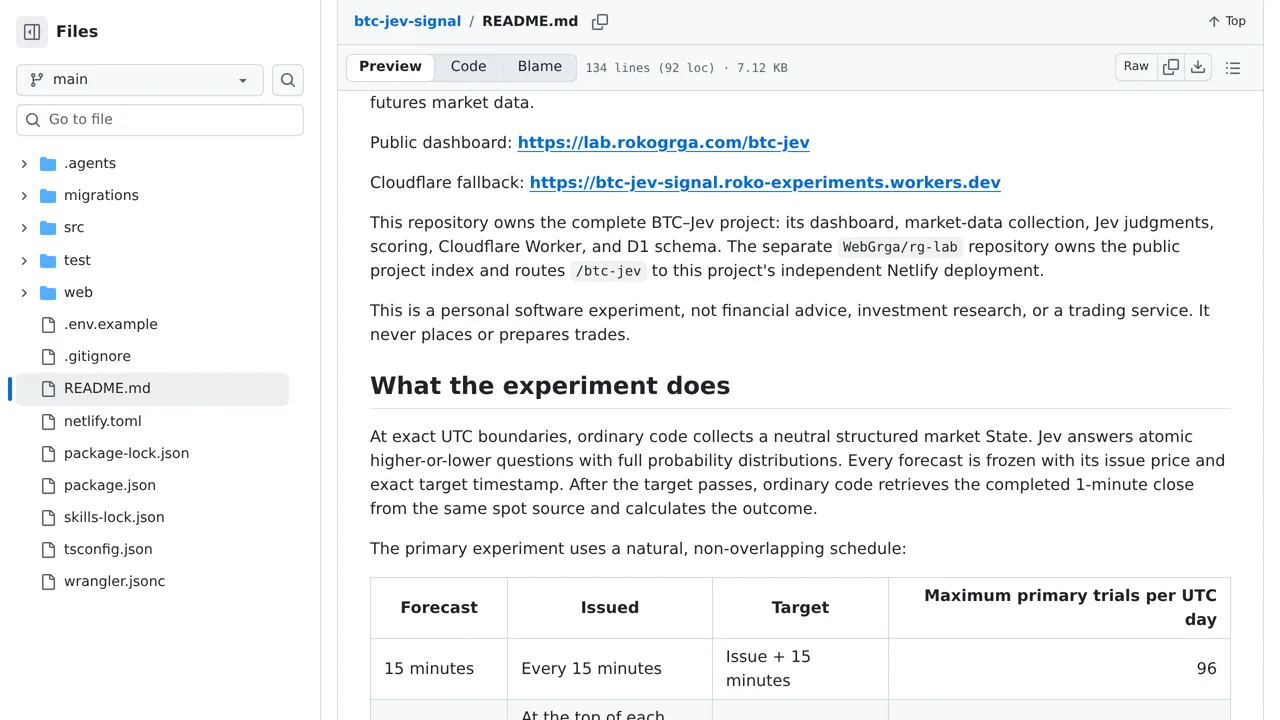Switch to the Blame tab

click(x=540, y=67)
